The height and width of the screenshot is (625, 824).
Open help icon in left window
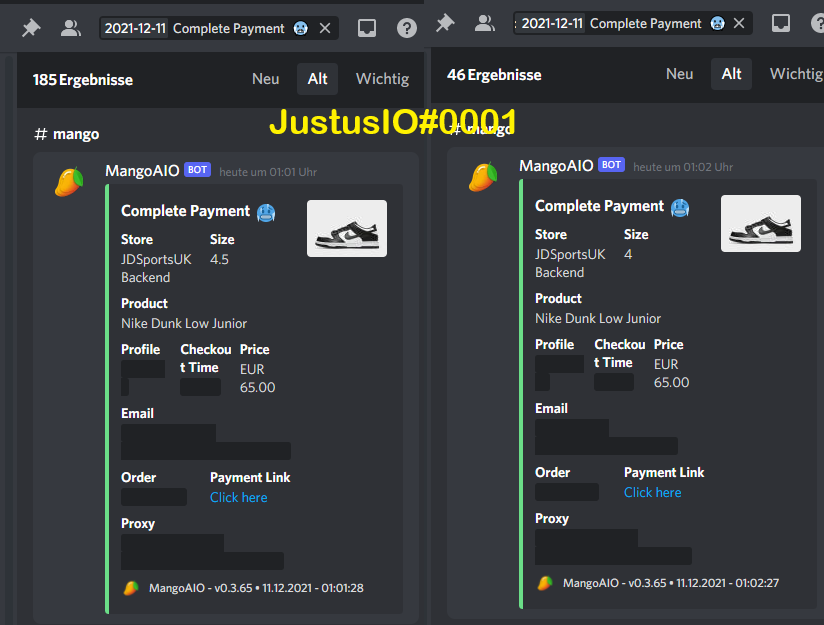click(x=407, y=28)
